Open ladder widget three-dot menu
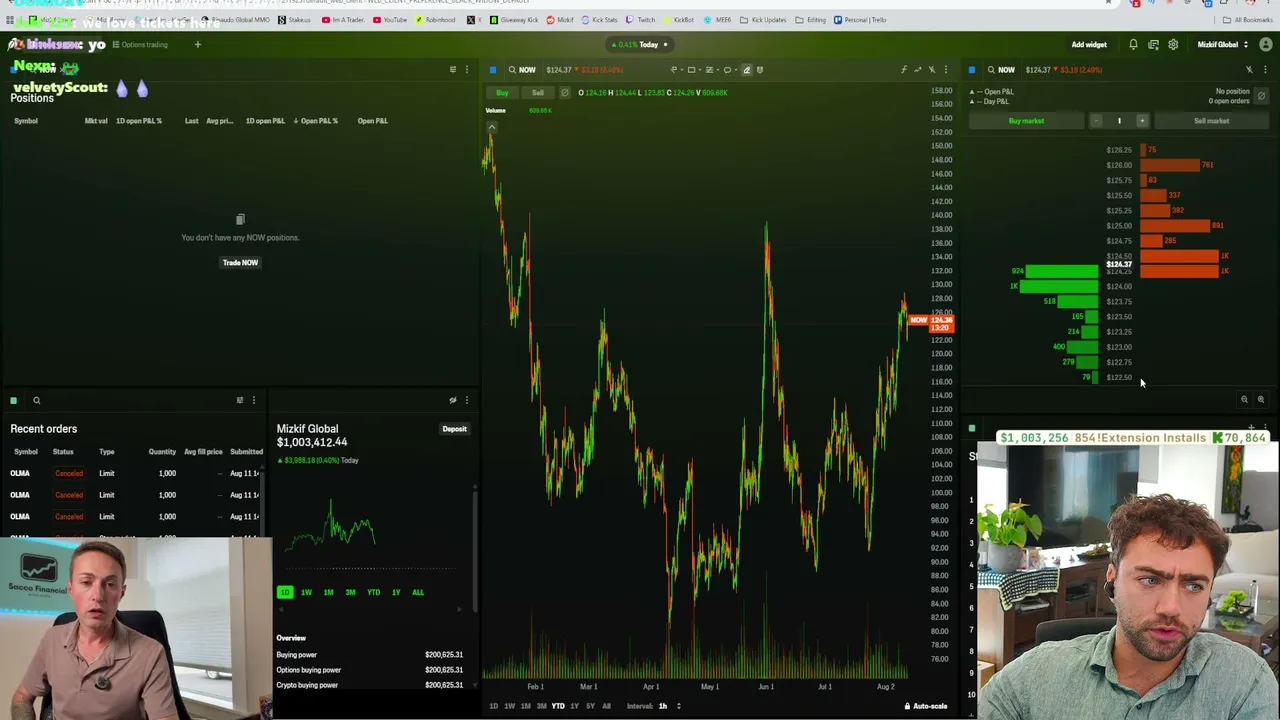 click(x=1266, y=70)
